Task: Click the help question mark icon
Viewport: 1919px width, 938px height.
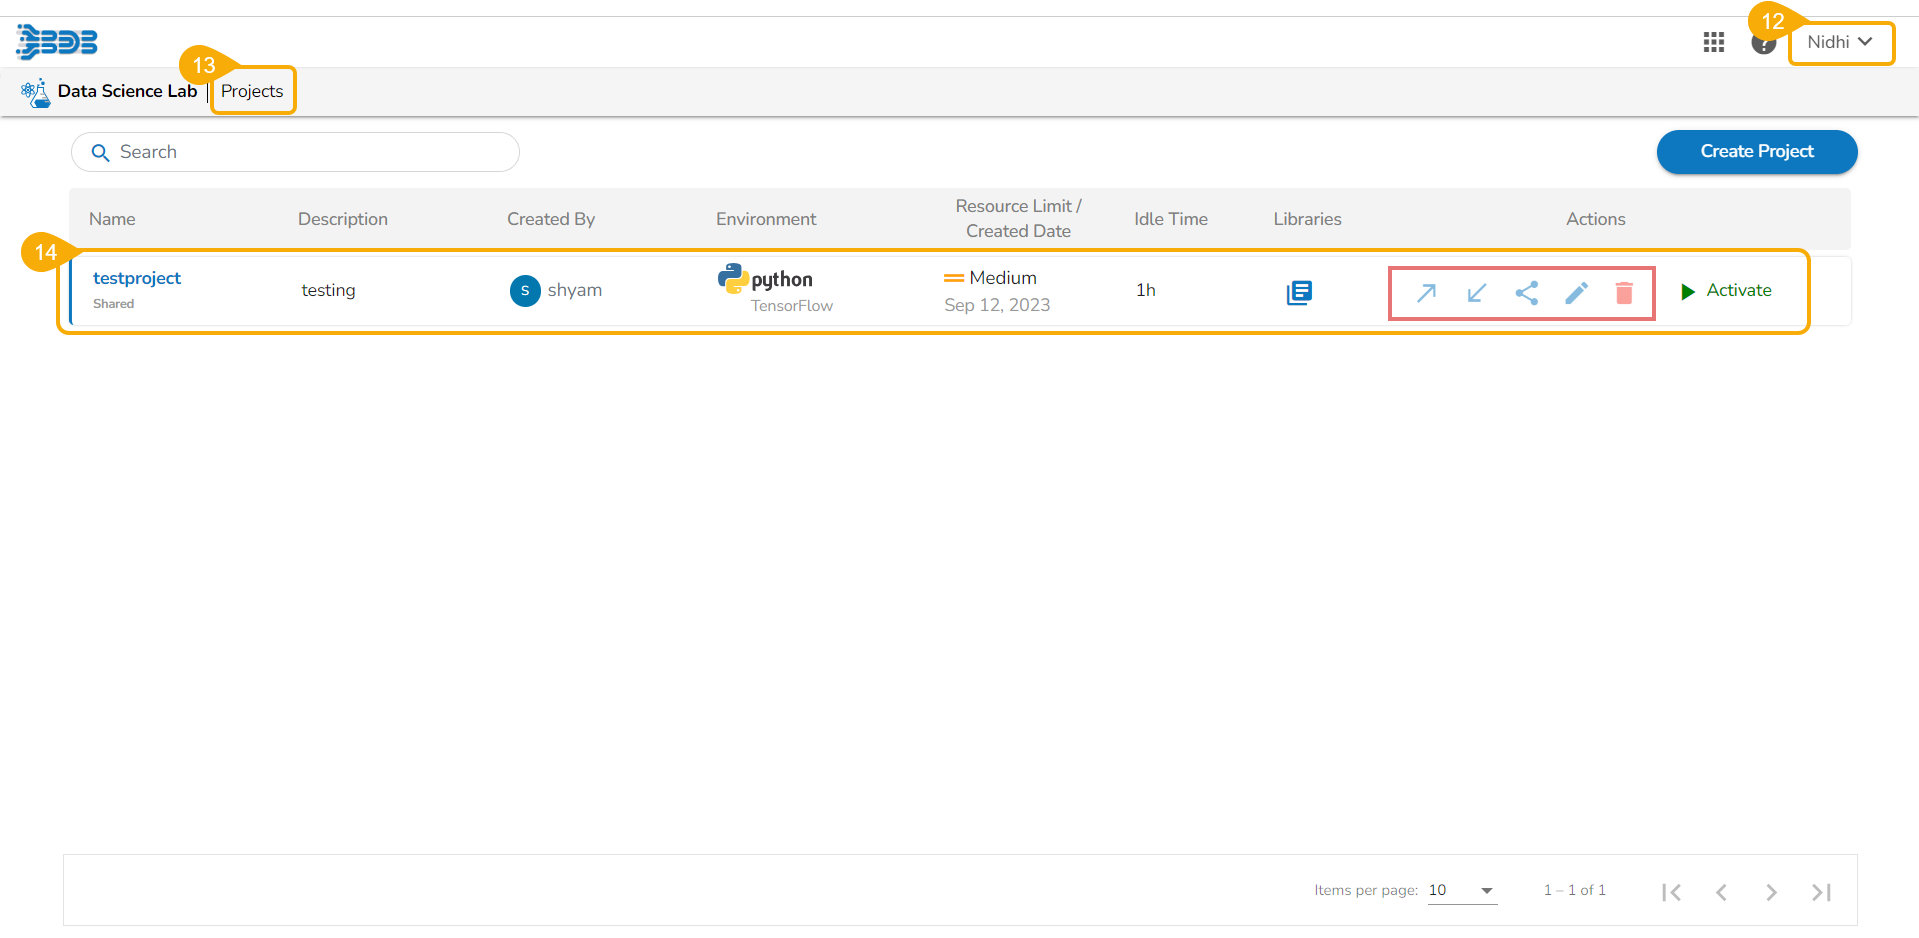Action: (1762, 44)
